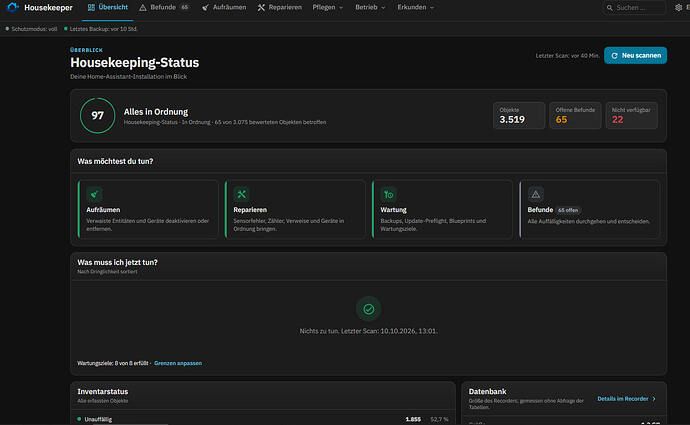Open the Aufräumen action card title
Viewport: 690px width, 425px height.
point(103,210)
